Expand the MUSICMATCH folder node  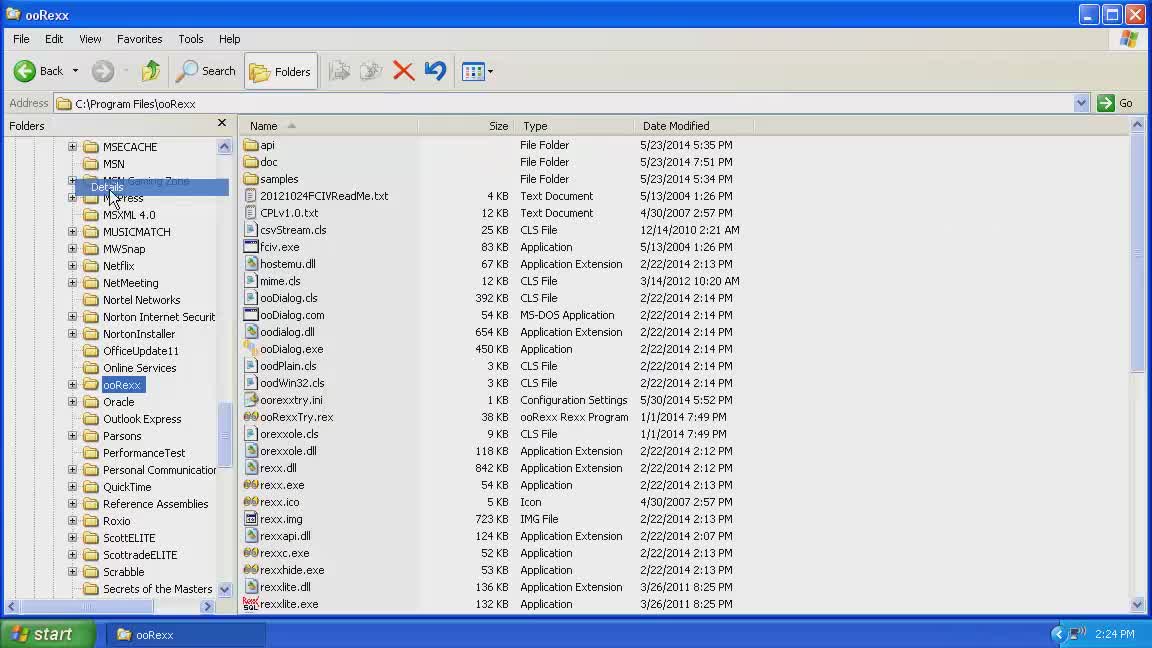point(72,232)
